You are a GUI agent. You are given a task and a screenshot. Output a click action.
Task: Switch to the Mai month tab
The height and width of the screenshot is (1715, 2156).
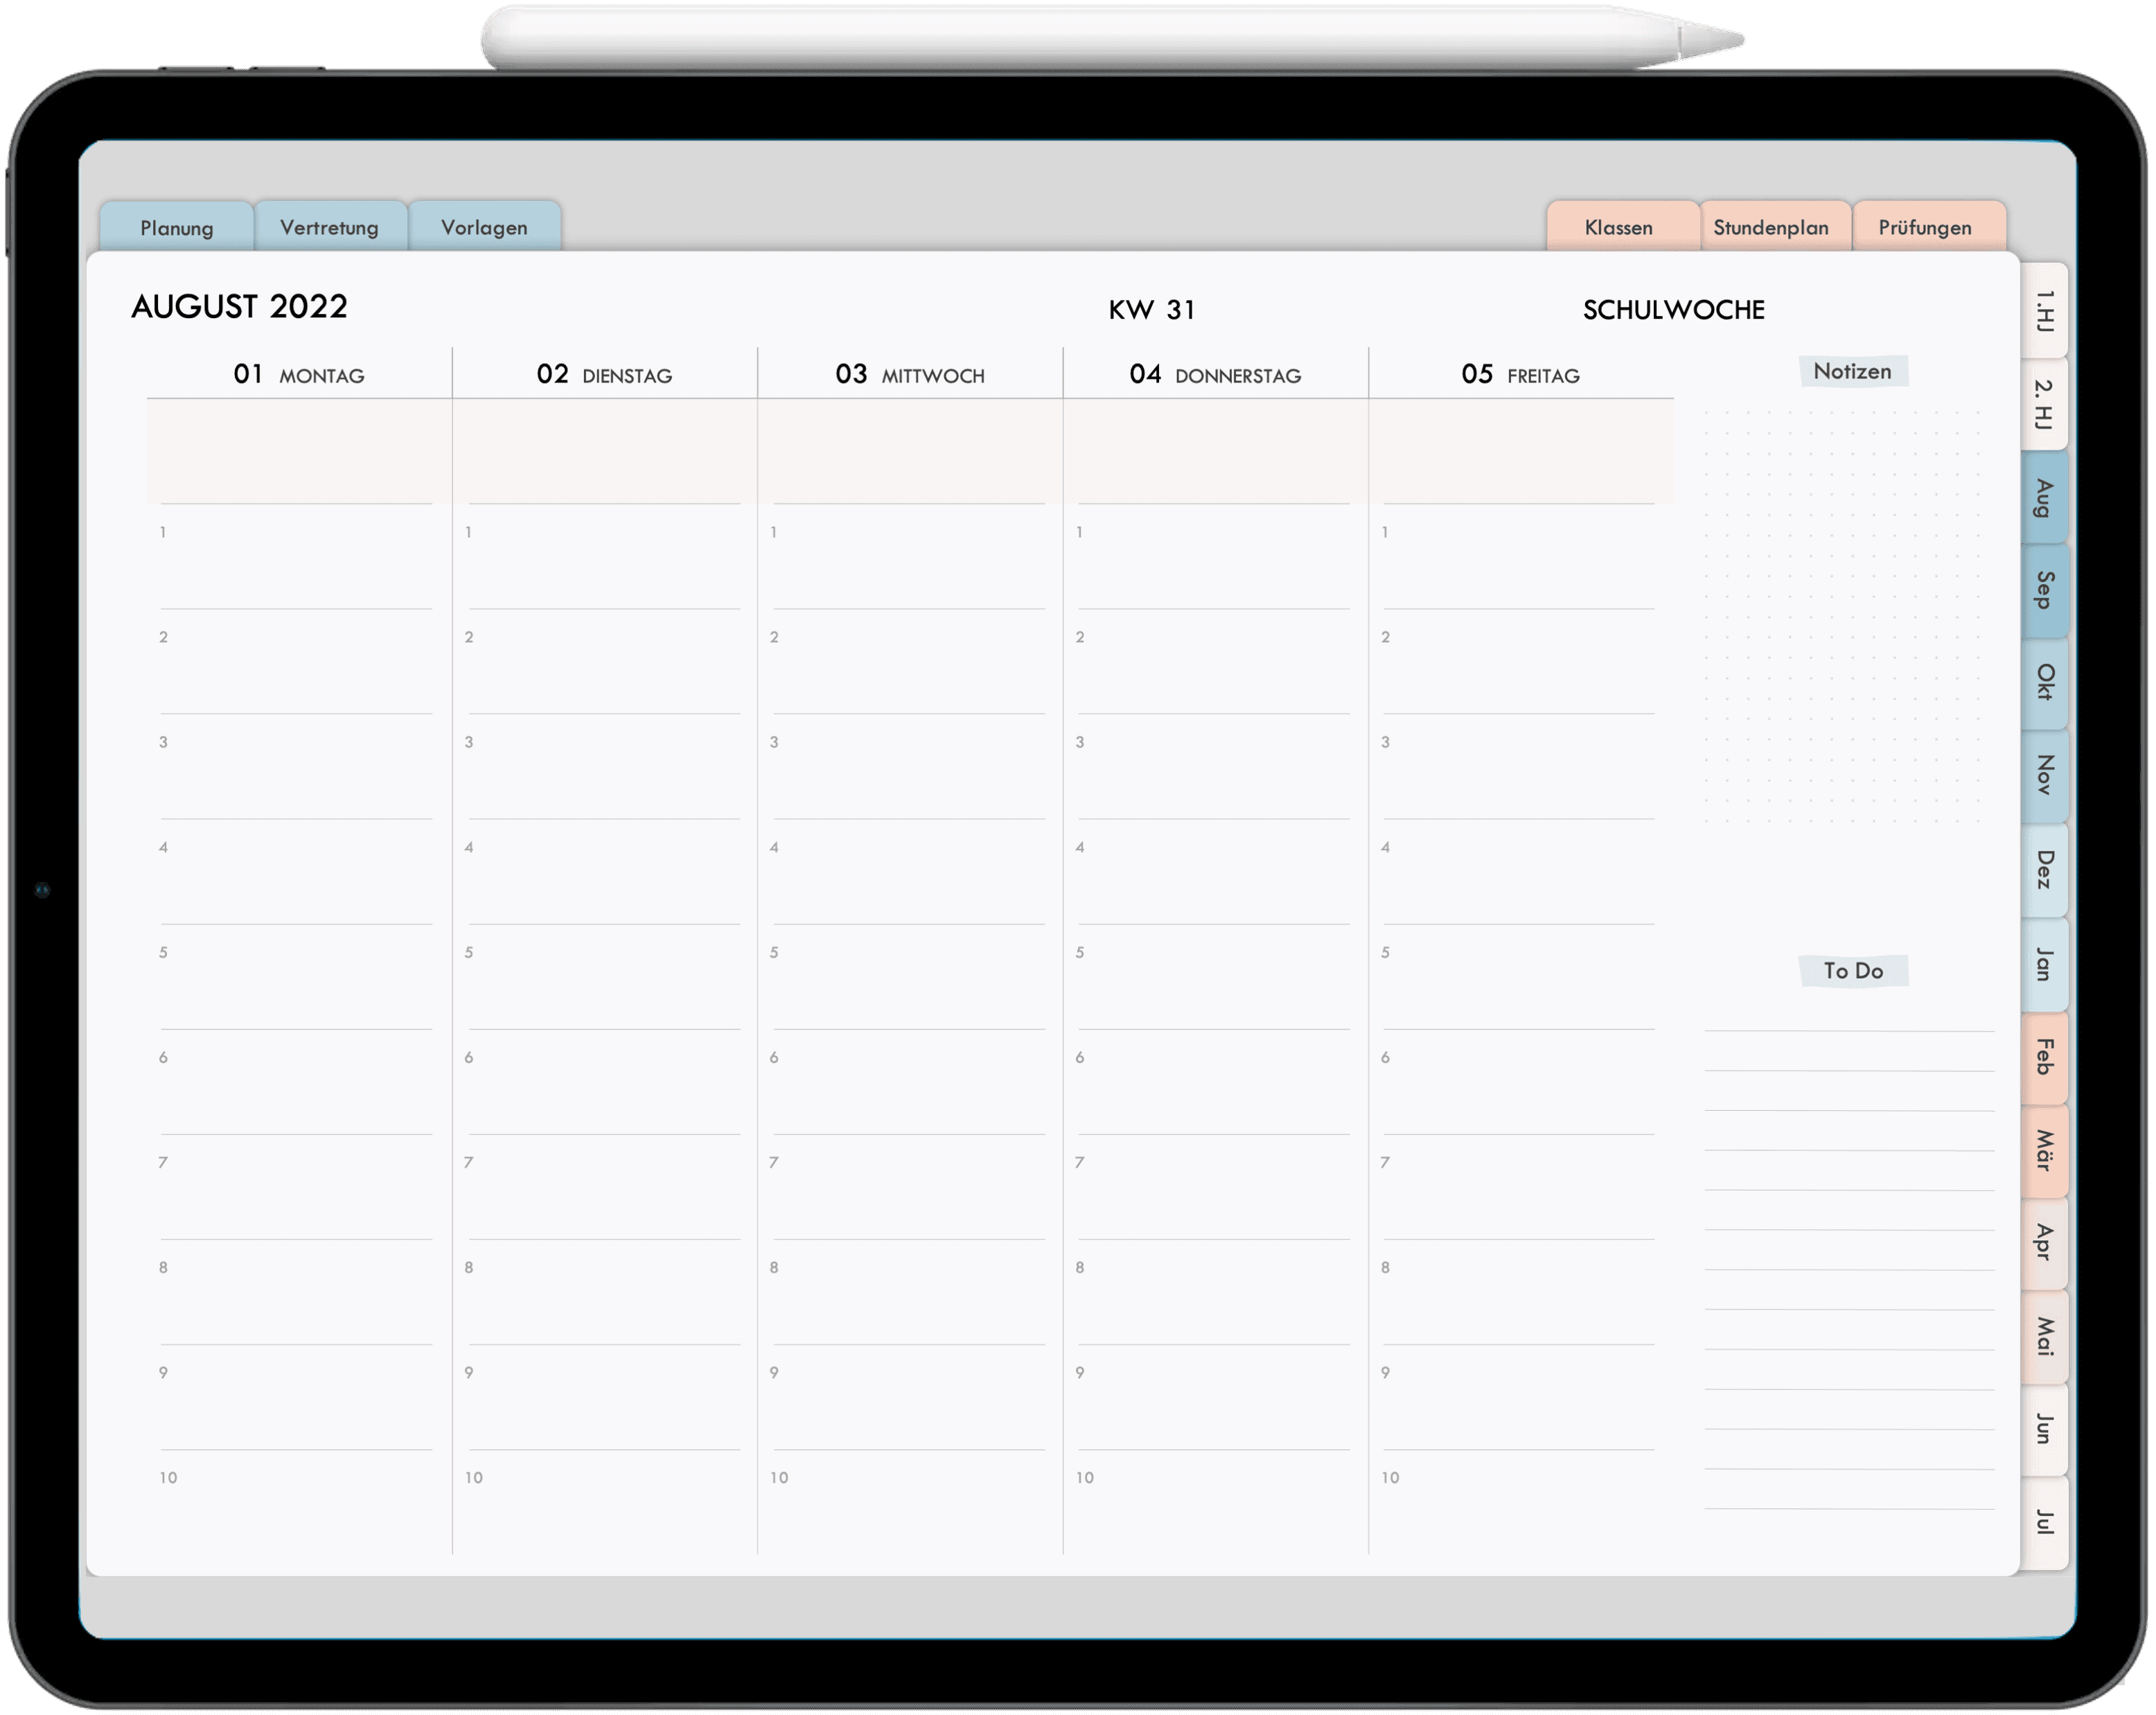coord(2045,1337)
